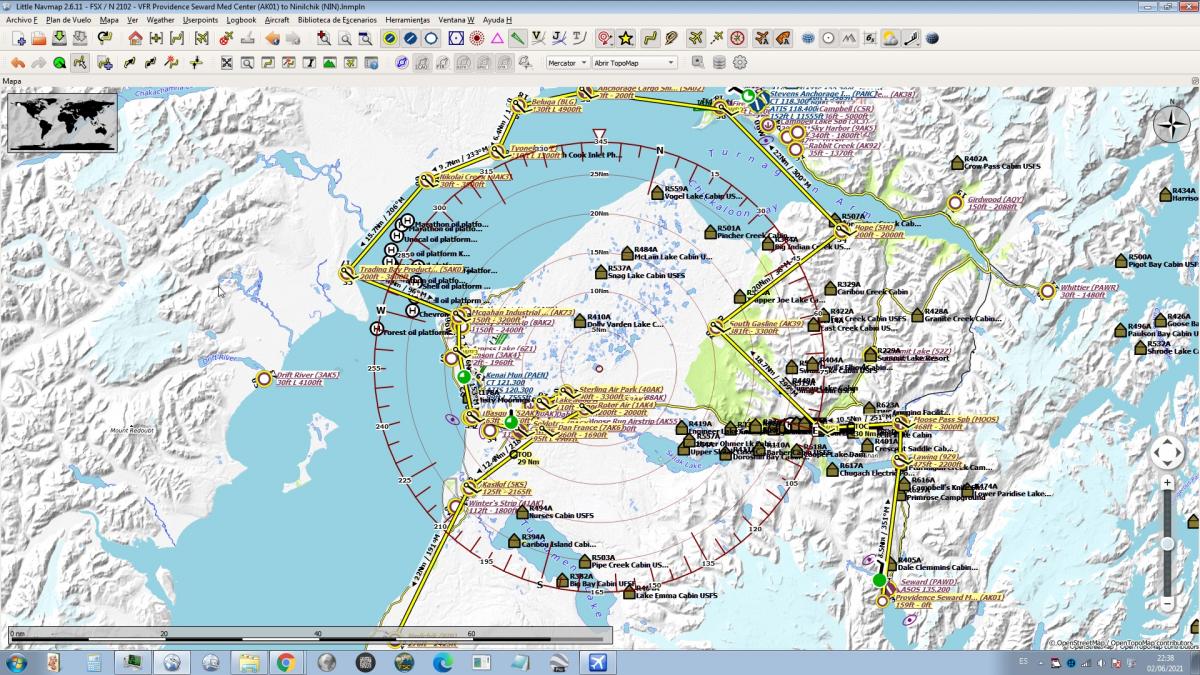Open Windows Start button

(x=17, y=662)
